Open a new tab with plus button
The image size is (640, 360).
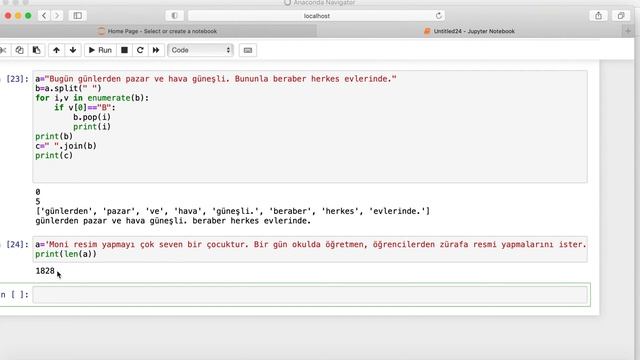628,31
